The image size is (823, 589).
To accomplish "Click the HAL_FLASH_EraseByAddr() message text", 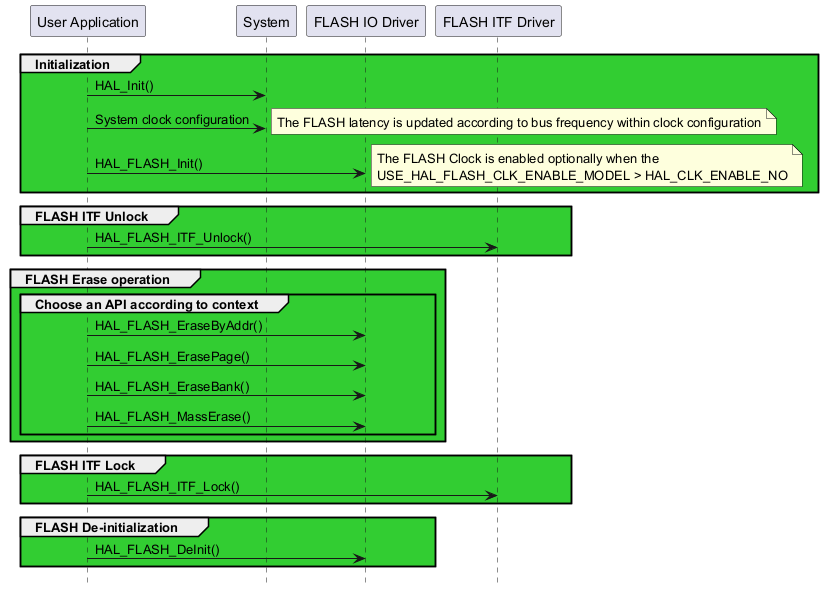I will [178, 326].
